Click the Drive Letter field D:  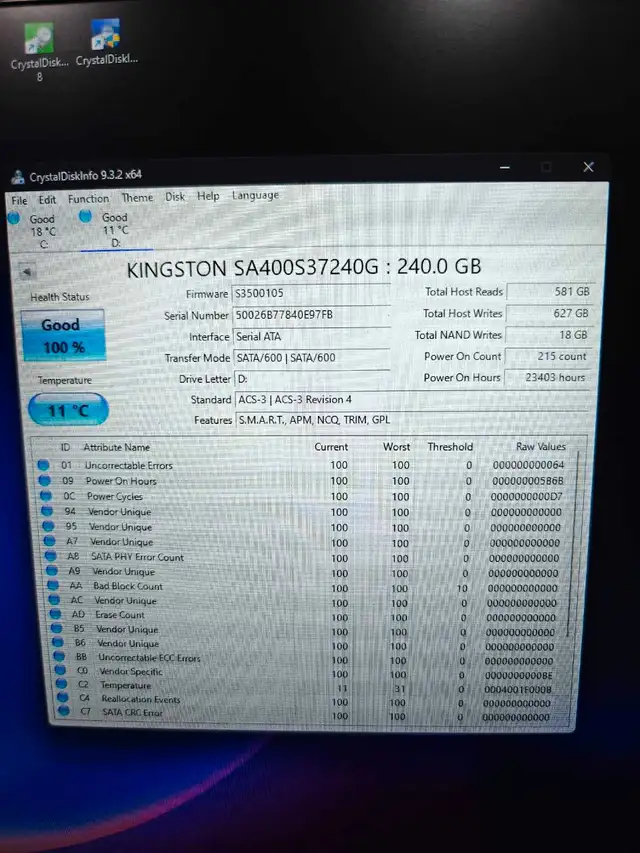312,379
